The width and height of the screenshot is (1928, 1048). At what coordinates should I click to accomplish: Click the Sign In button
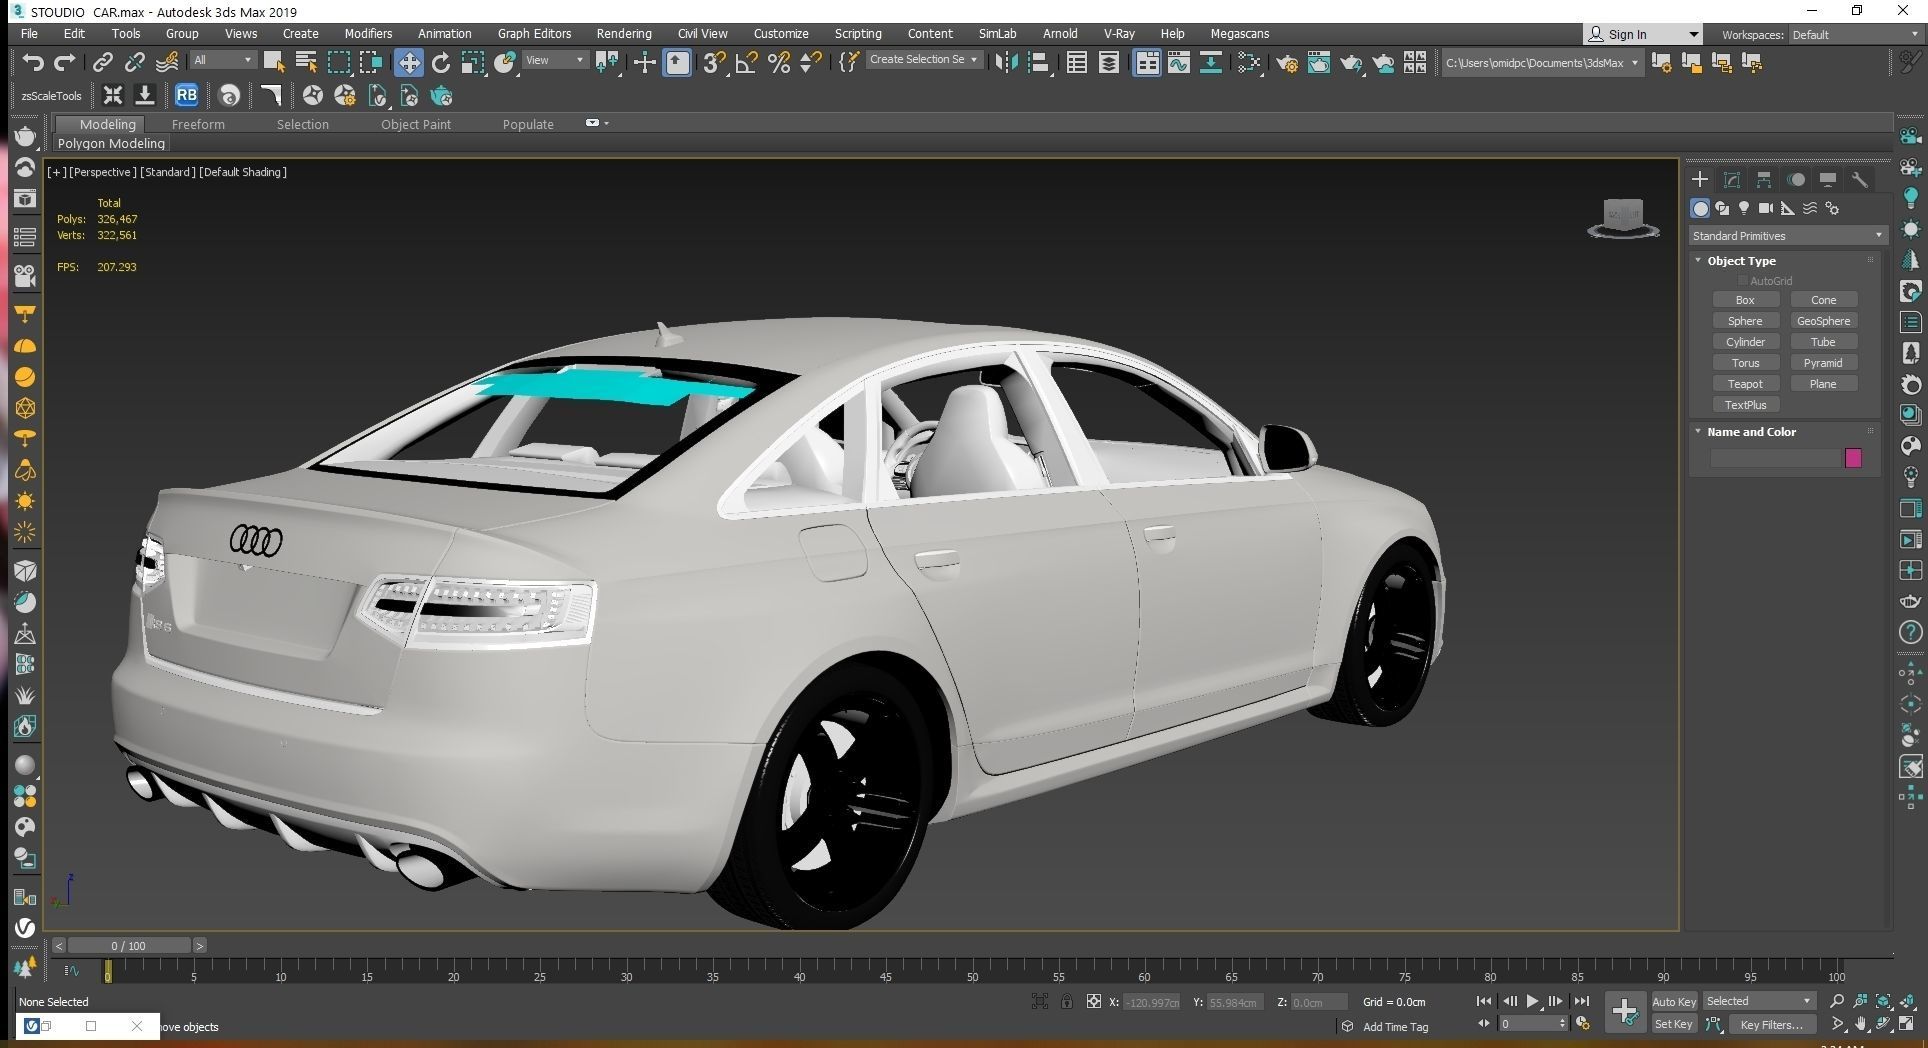tap(1642, 34)
